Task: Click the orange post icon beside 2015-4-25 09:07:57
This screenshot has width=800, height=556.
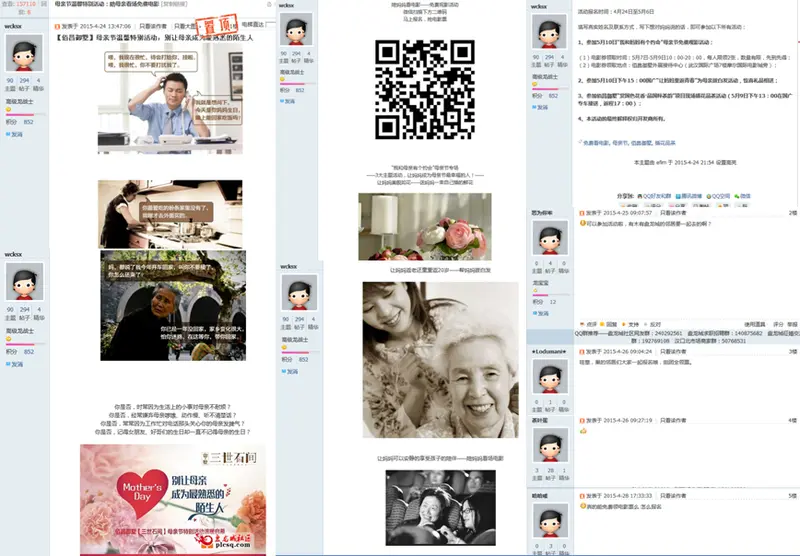Action: pos(582,213)
